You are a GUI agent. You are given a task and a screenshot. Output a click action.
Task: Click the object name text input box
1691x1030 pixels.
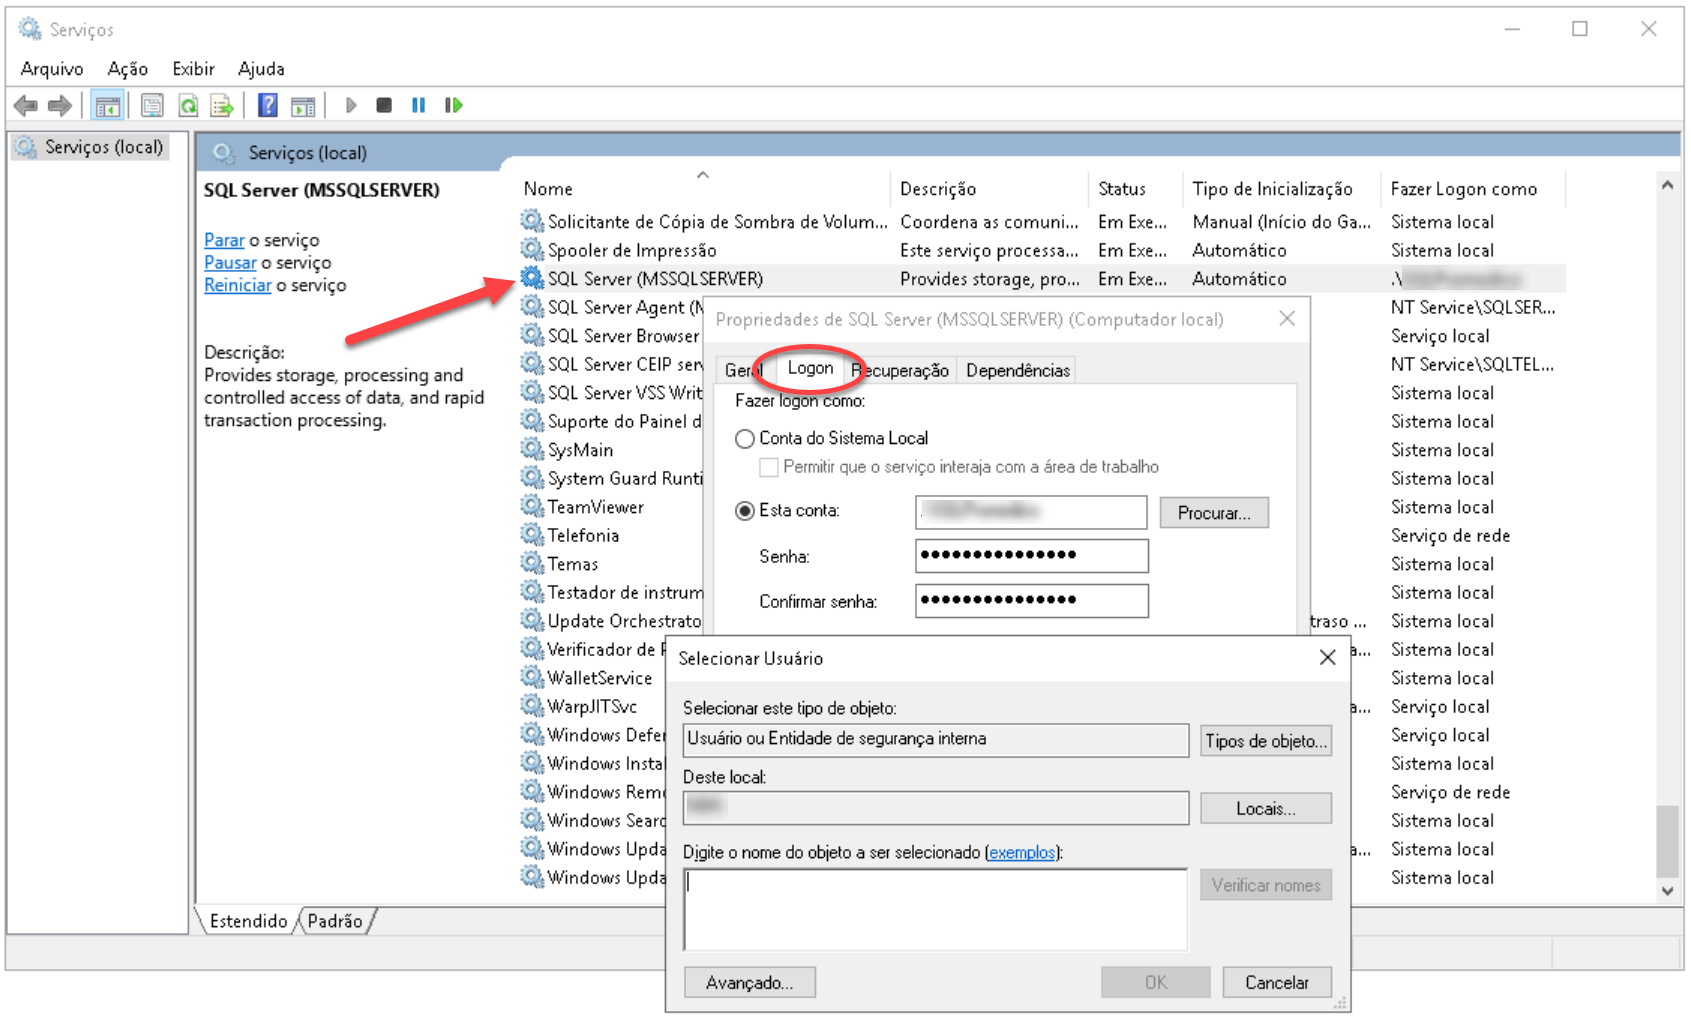[x=935, y=909]
